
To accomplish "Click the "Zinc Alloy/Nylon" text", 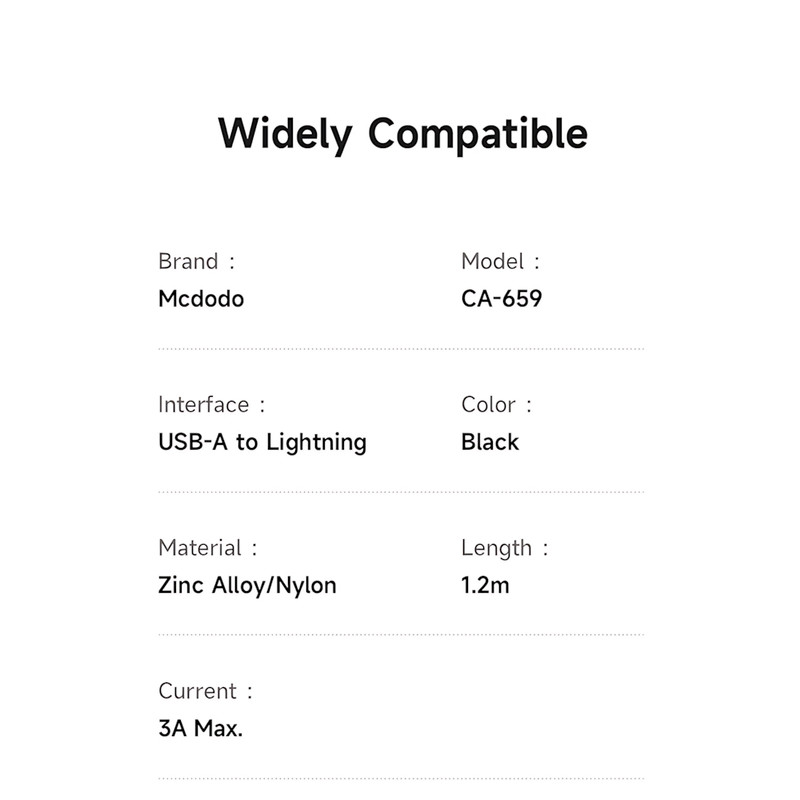I will tap(247, 585).
